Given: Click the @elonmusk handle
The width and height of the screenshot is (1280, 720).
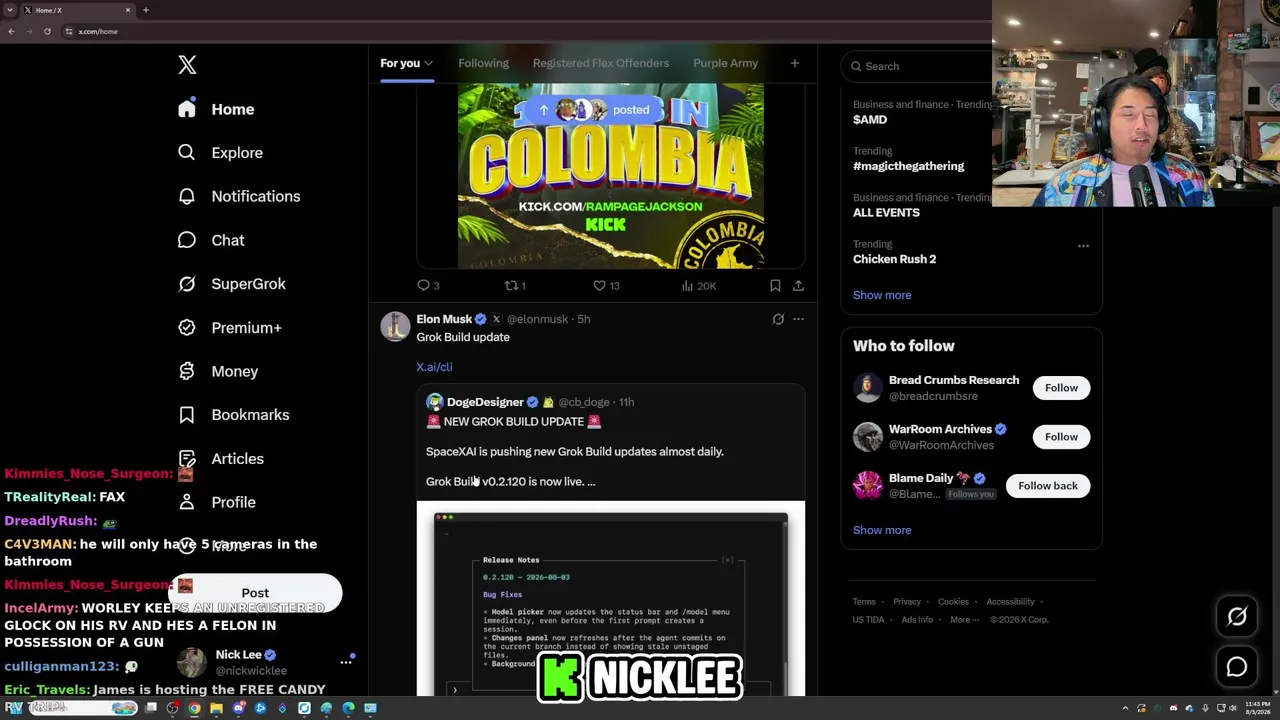Looking at the screenshot, I should click(x=537, y=319).
